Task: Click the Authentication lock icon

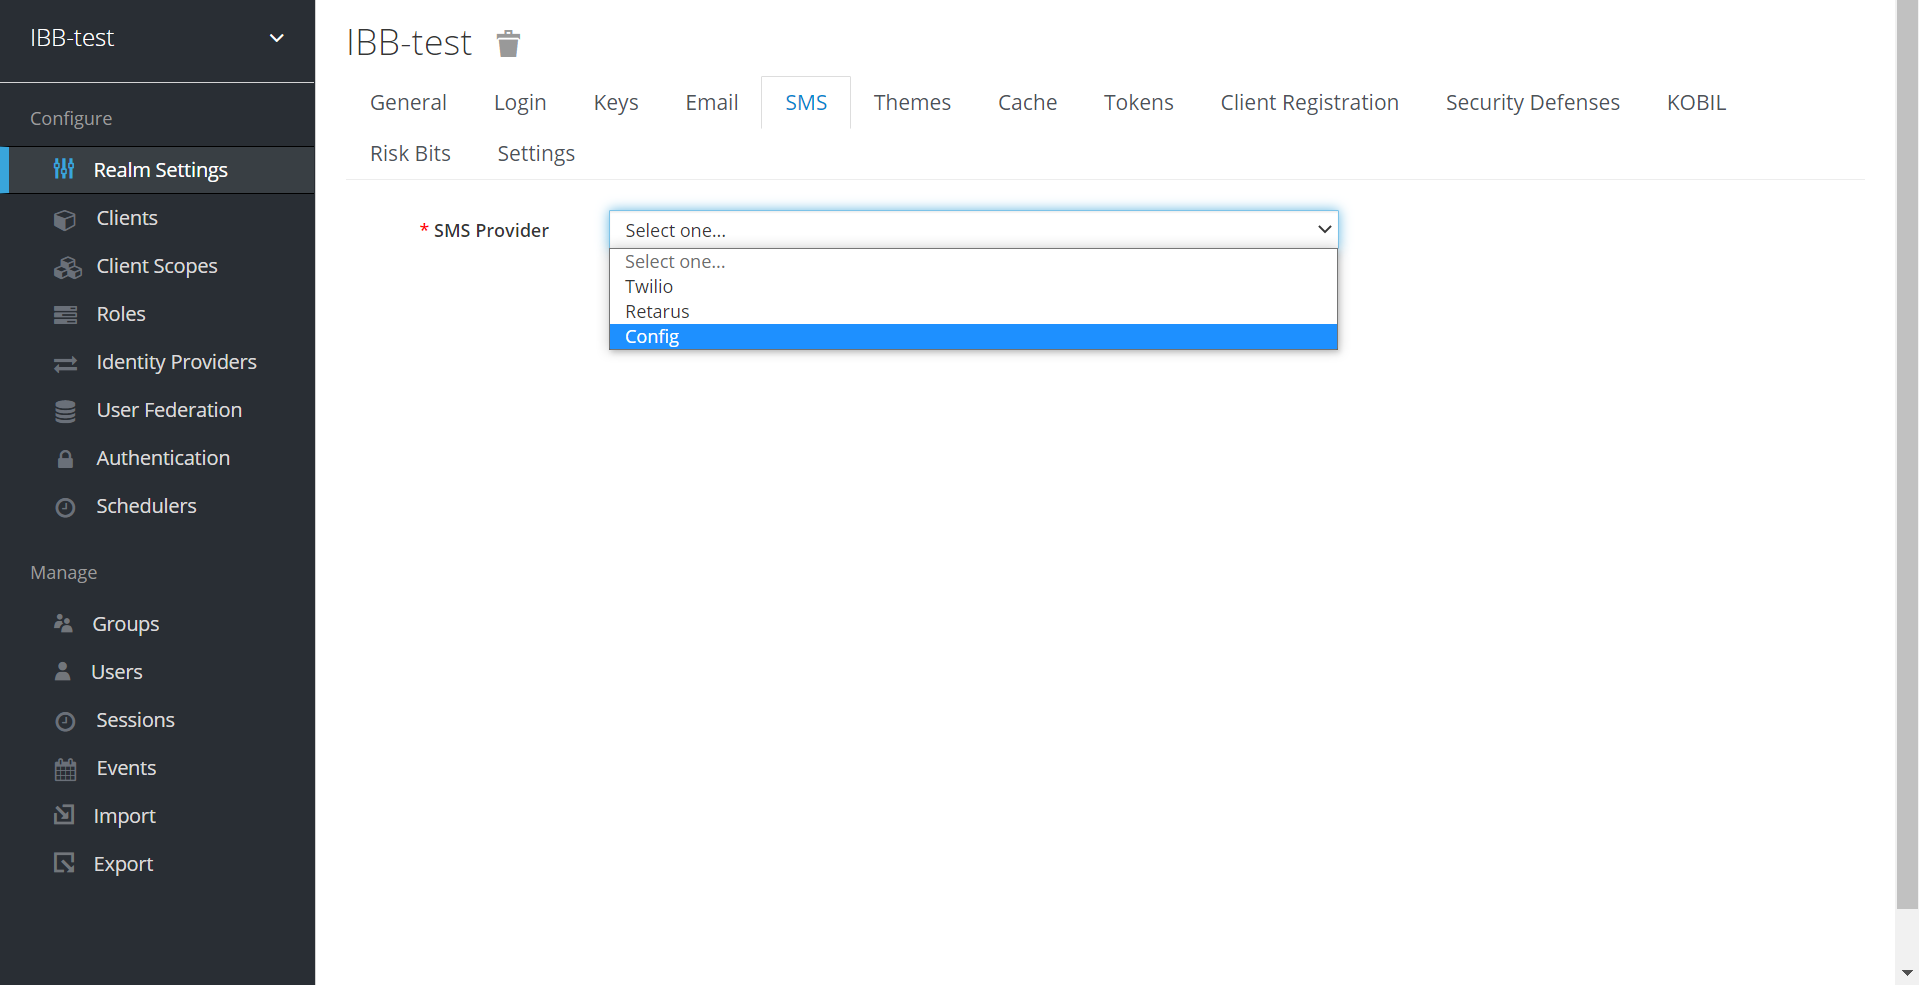Action: click(x=65, y=459)
